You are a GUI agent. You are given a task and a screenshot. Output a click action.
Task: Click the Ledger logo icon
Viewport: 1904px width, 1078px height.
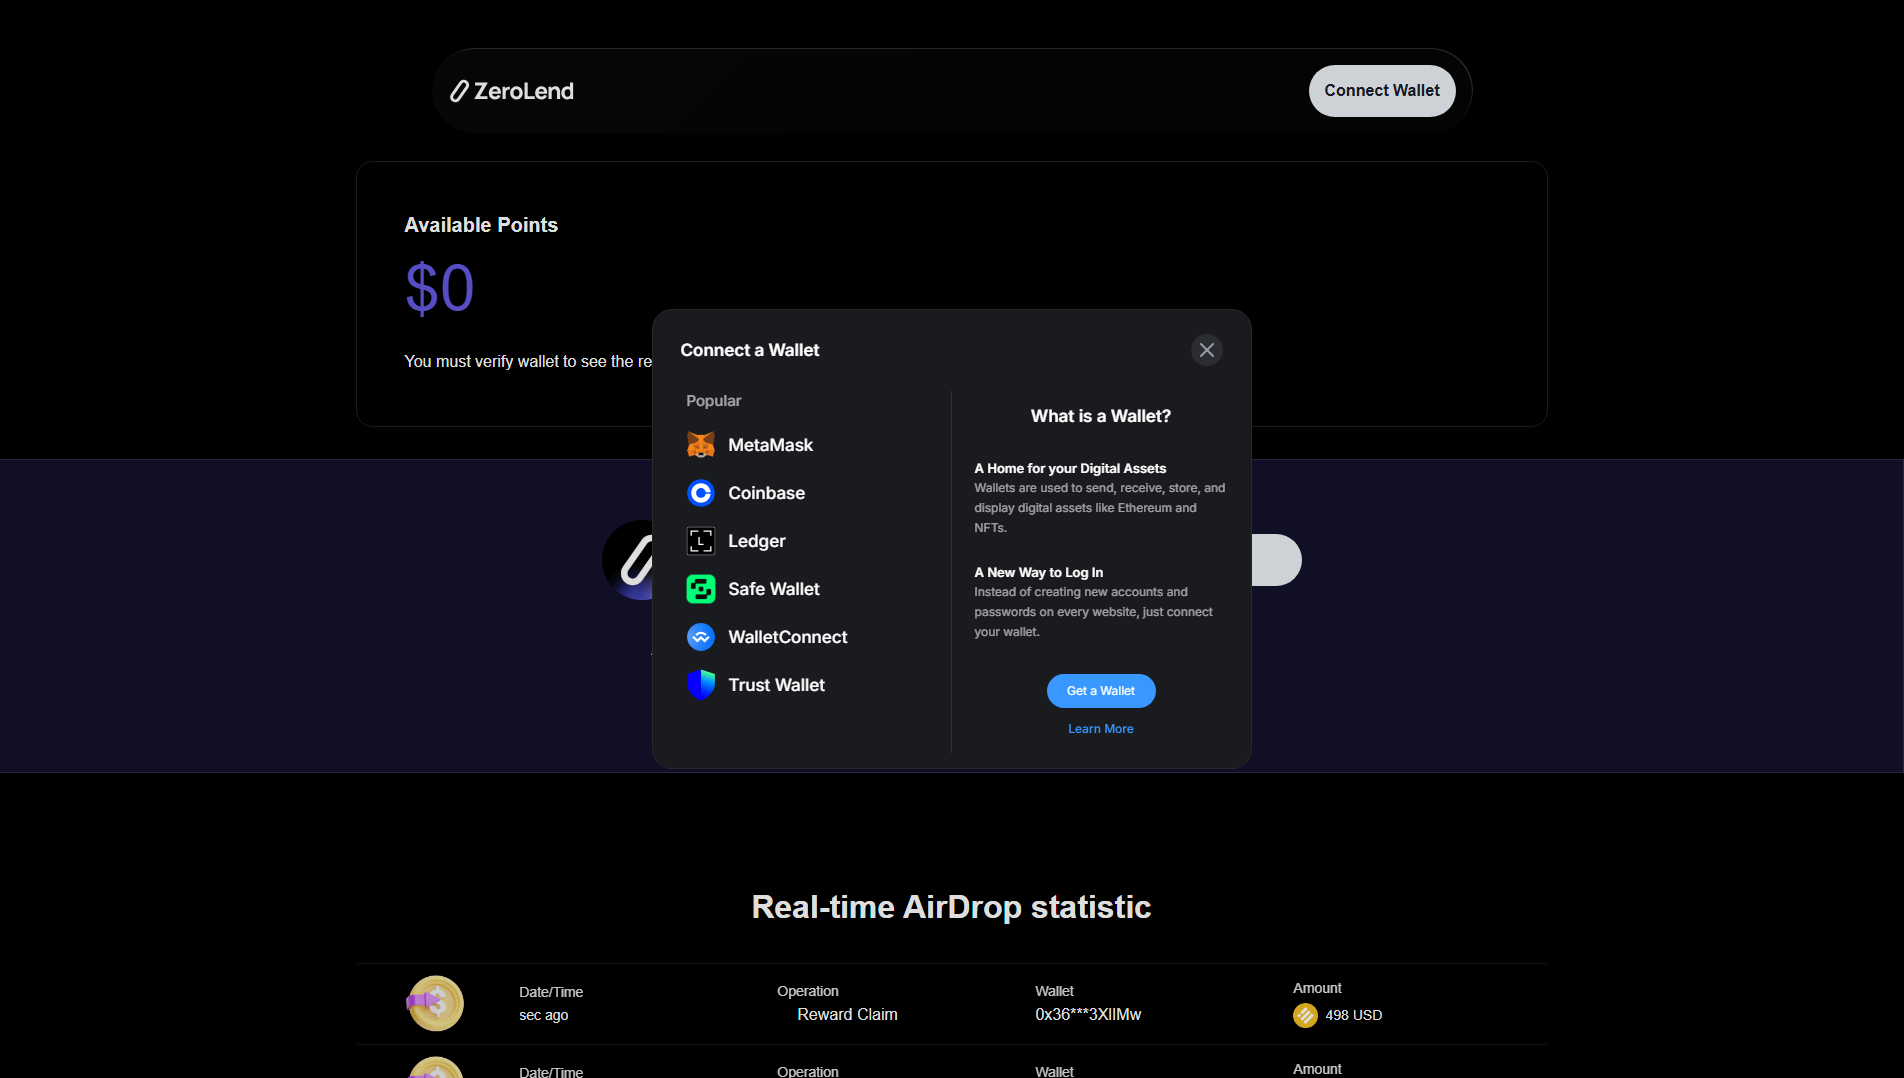click(701, 541)
